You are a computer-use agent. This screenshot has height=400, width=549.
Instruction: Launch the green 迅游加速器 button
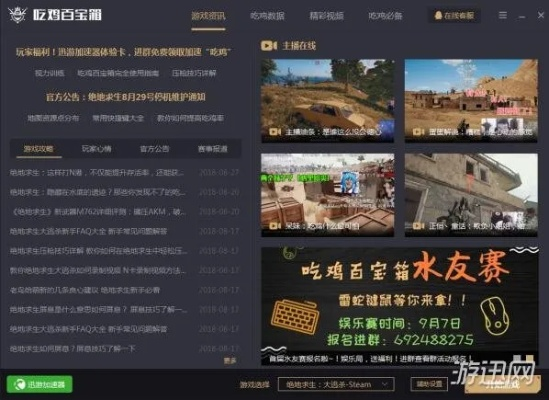pyautogui.click(x=40, y=384)
